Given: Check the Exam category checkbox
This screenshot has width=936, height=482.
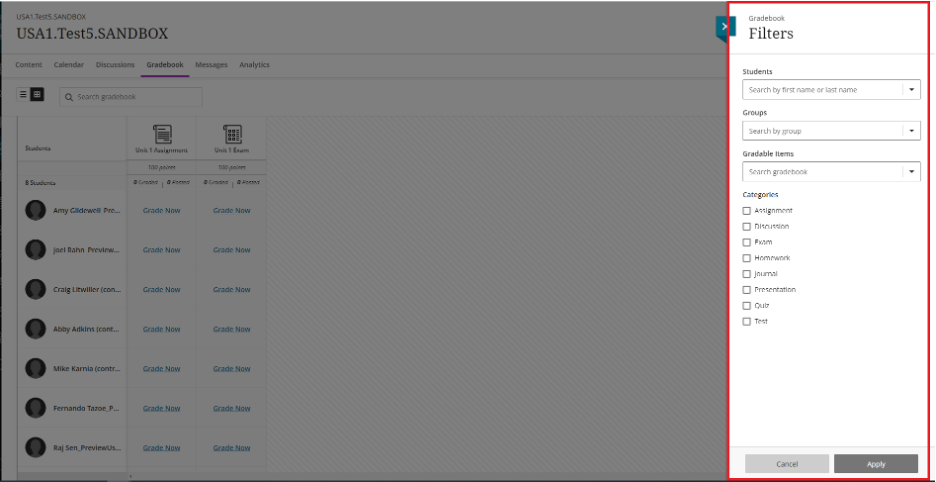Looking at the screenshot, I should coord(746,242).
